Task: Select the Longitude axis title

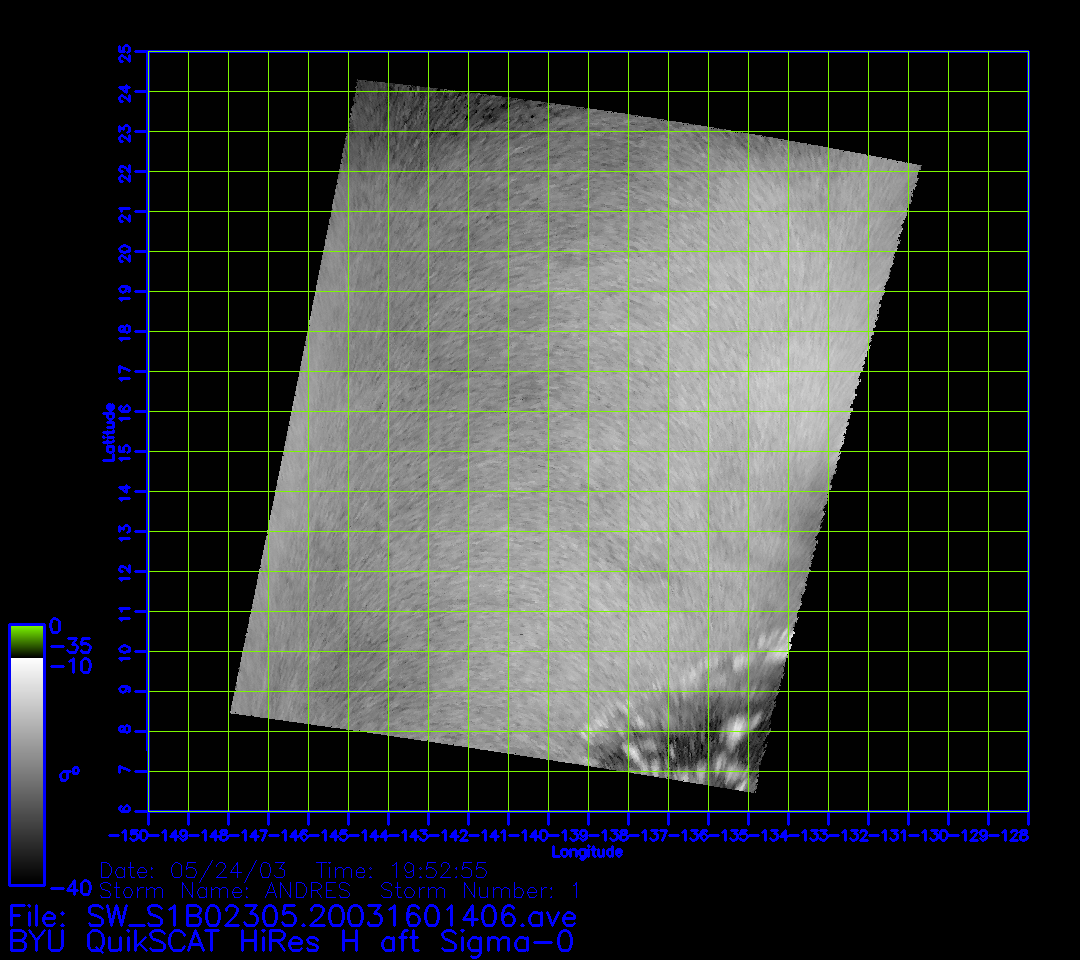Action: pos(587,852)
